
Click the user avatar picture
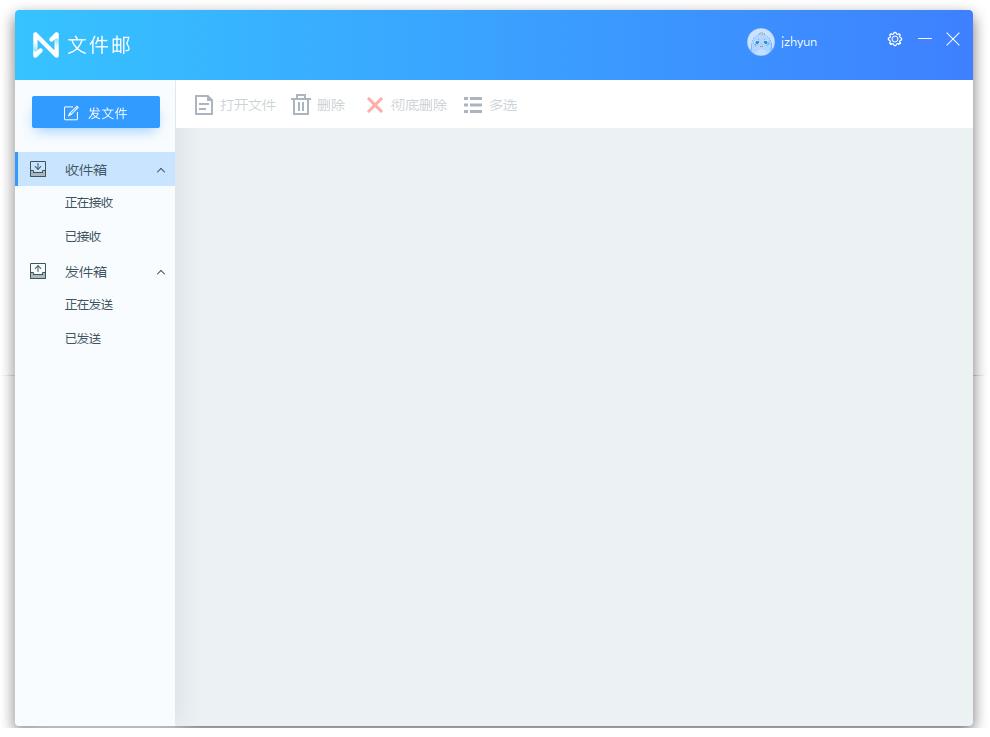[x=761, y=42]
